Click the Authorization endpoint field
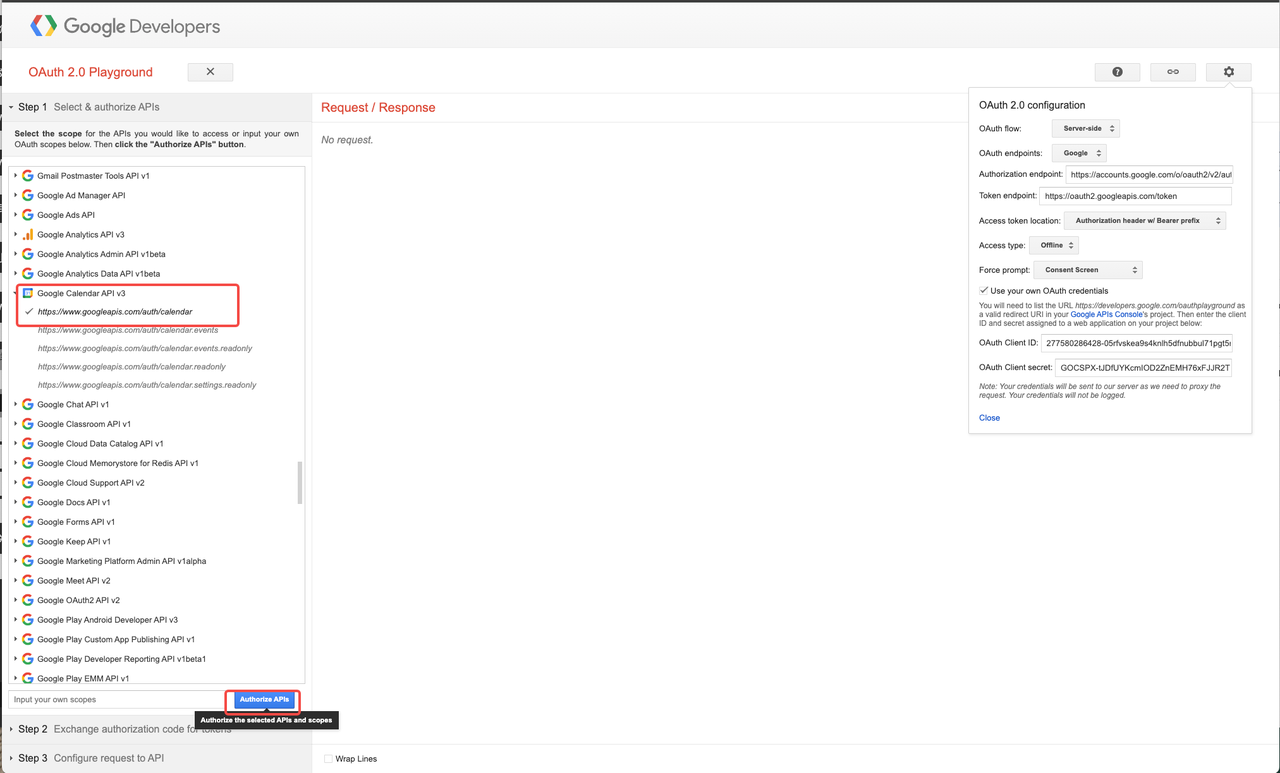1280x773 pixels. pos(1149,174)
